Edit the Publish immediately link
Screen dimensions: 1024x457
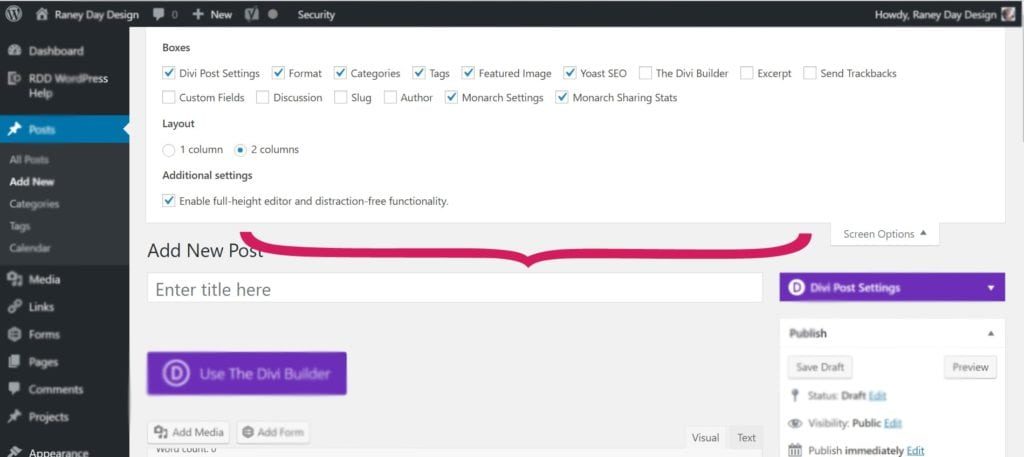click(x=916, y=450)
